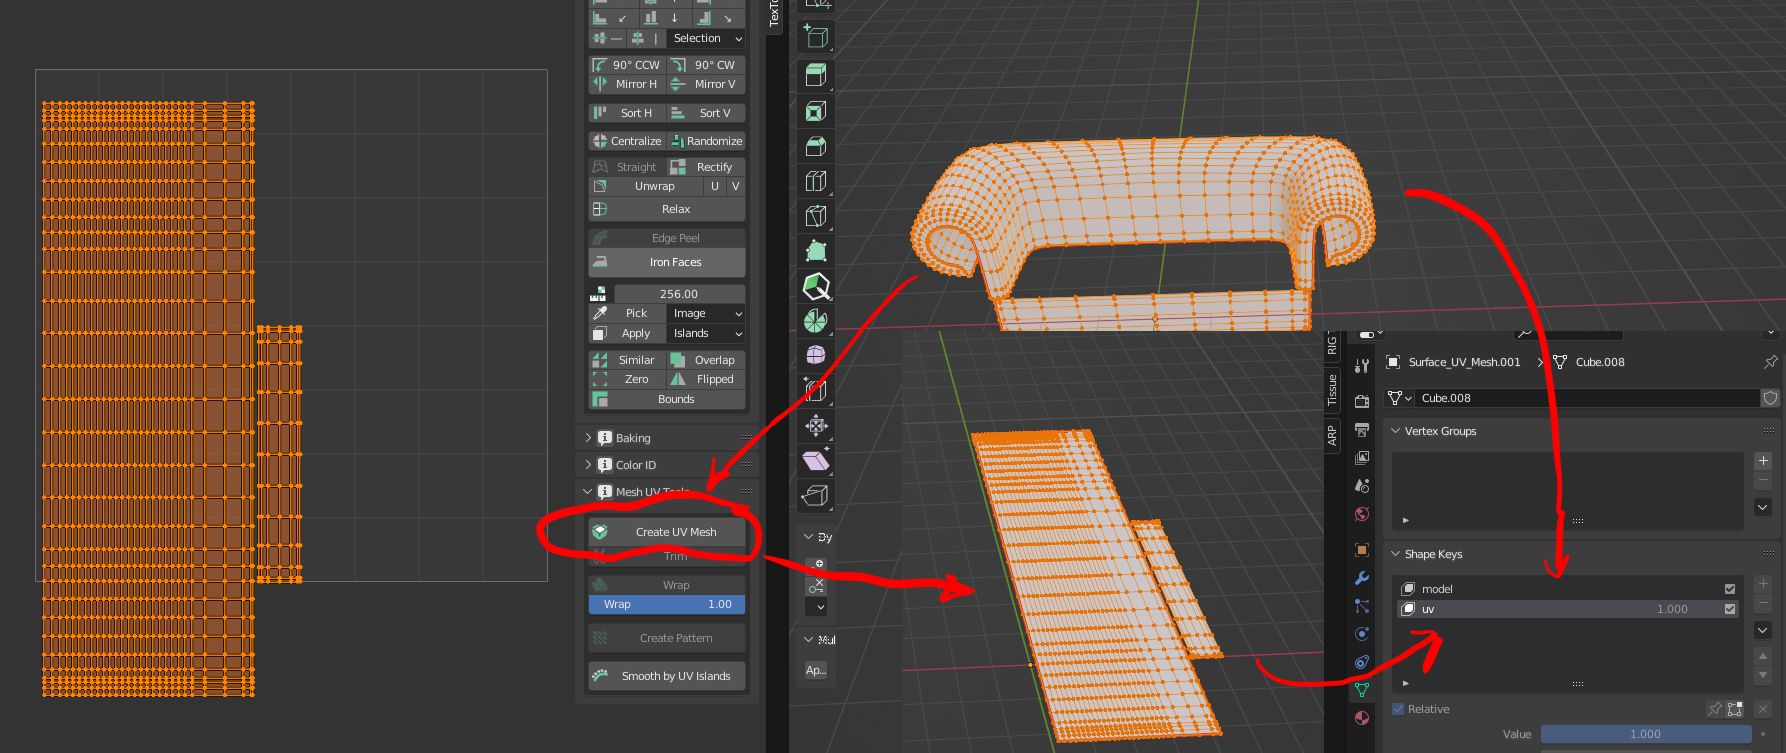Toggle the uv shape key checkbox
Viewport: 1786px width, 753px height.
coord(1730,609)
